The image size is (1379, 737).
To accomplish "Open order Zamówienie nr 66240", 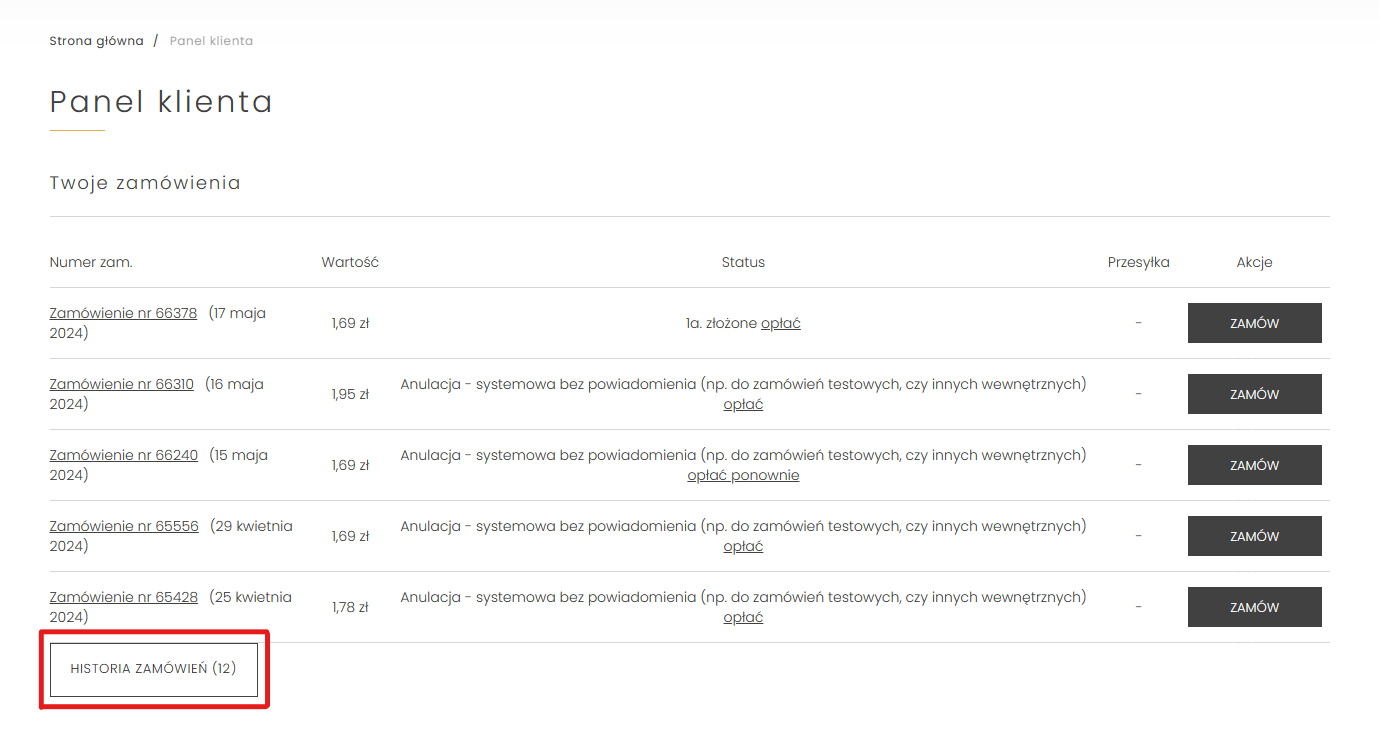I will [x=123, y=455].
